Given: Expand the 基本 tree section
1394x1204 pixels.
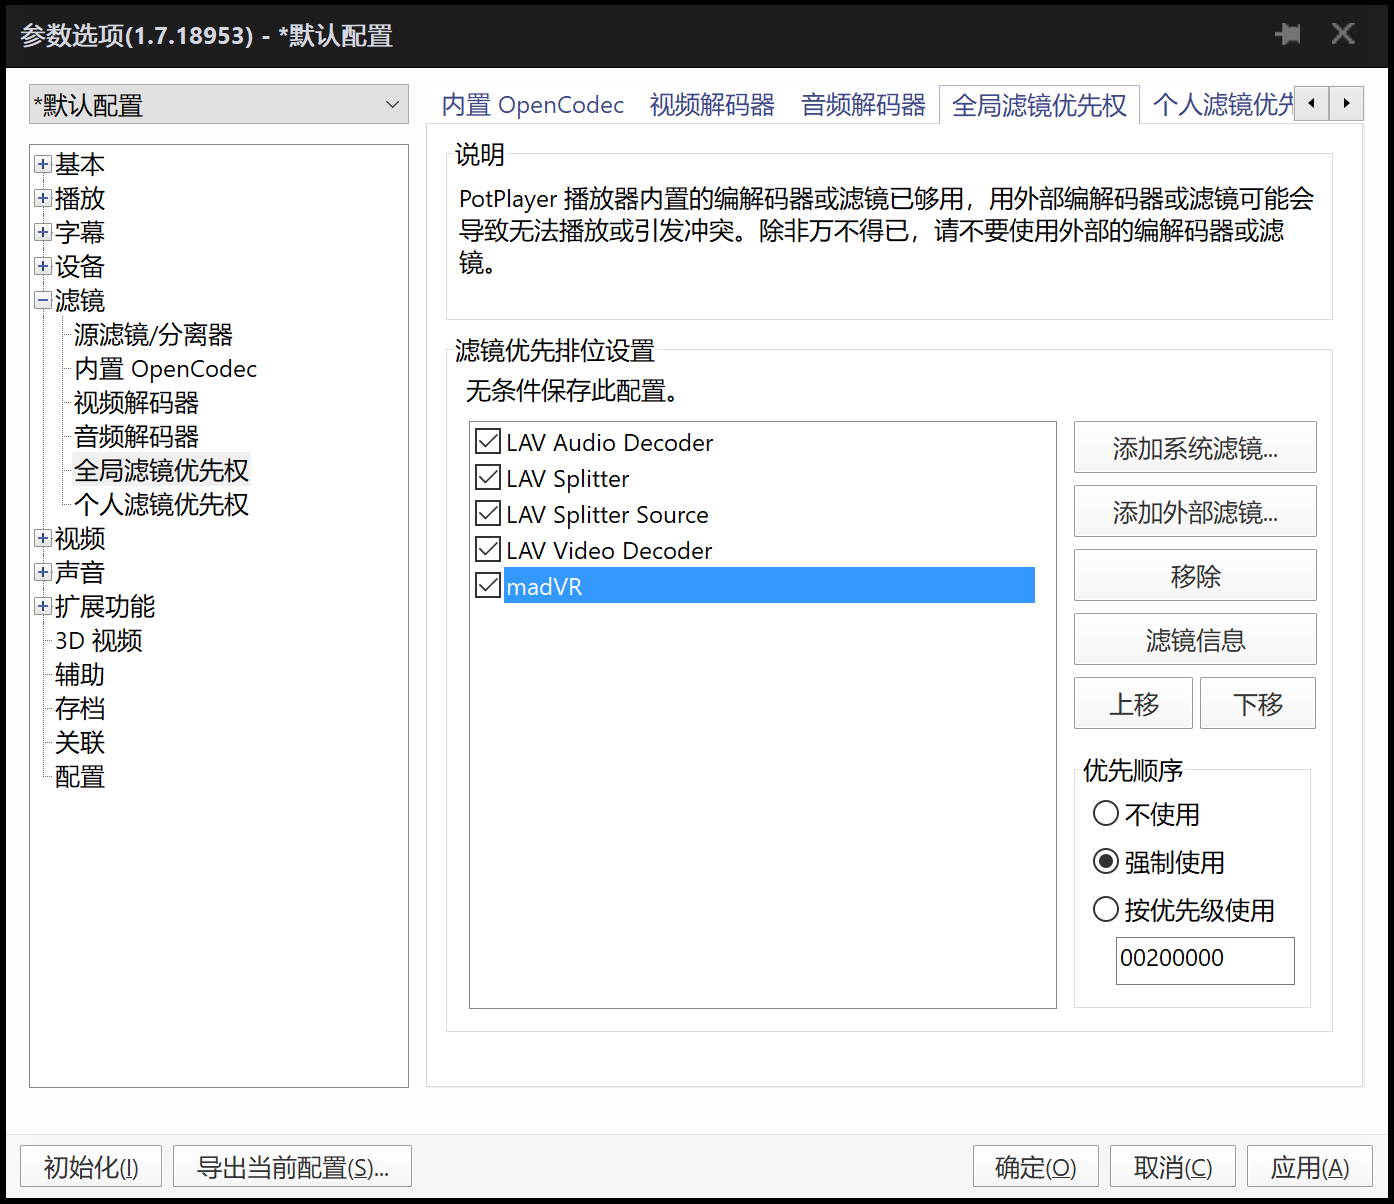Looking at the screenshot, I should coord(42,163).
